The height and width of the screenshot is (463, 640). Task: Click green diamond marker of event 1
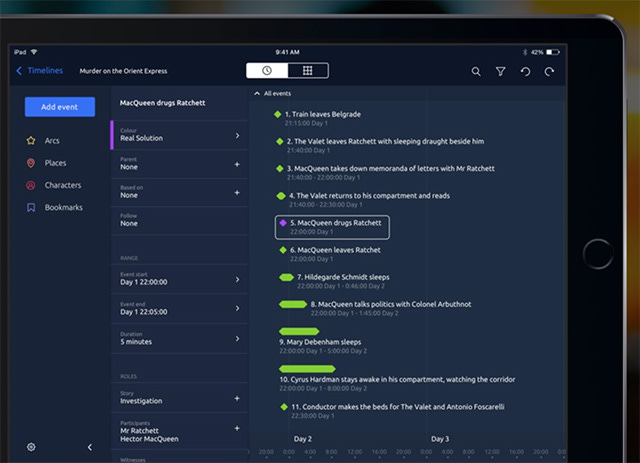[x=278, y=114]
